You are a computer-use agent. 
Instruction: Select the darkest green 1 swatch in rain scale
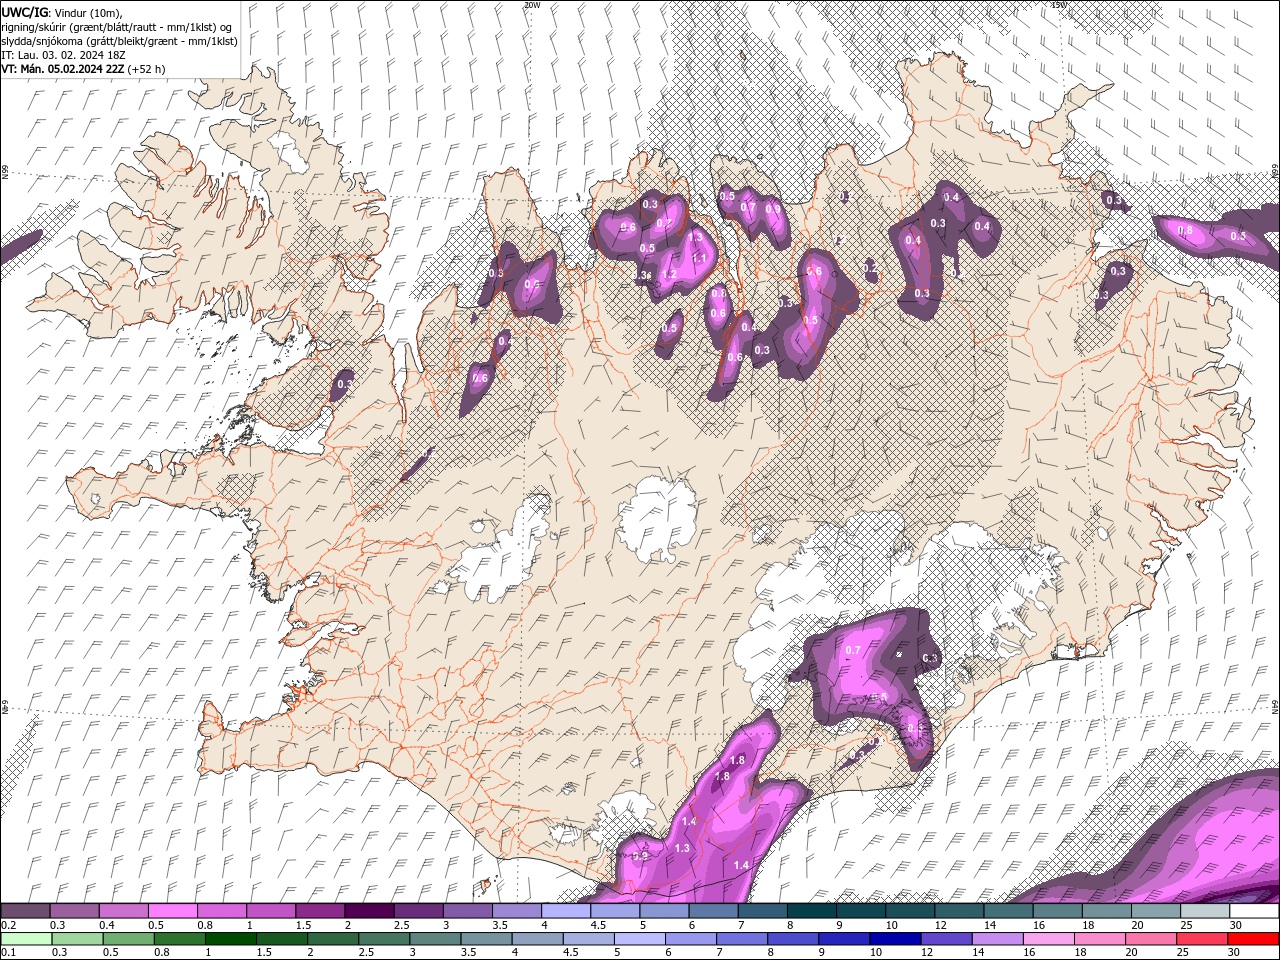(231, 939)
